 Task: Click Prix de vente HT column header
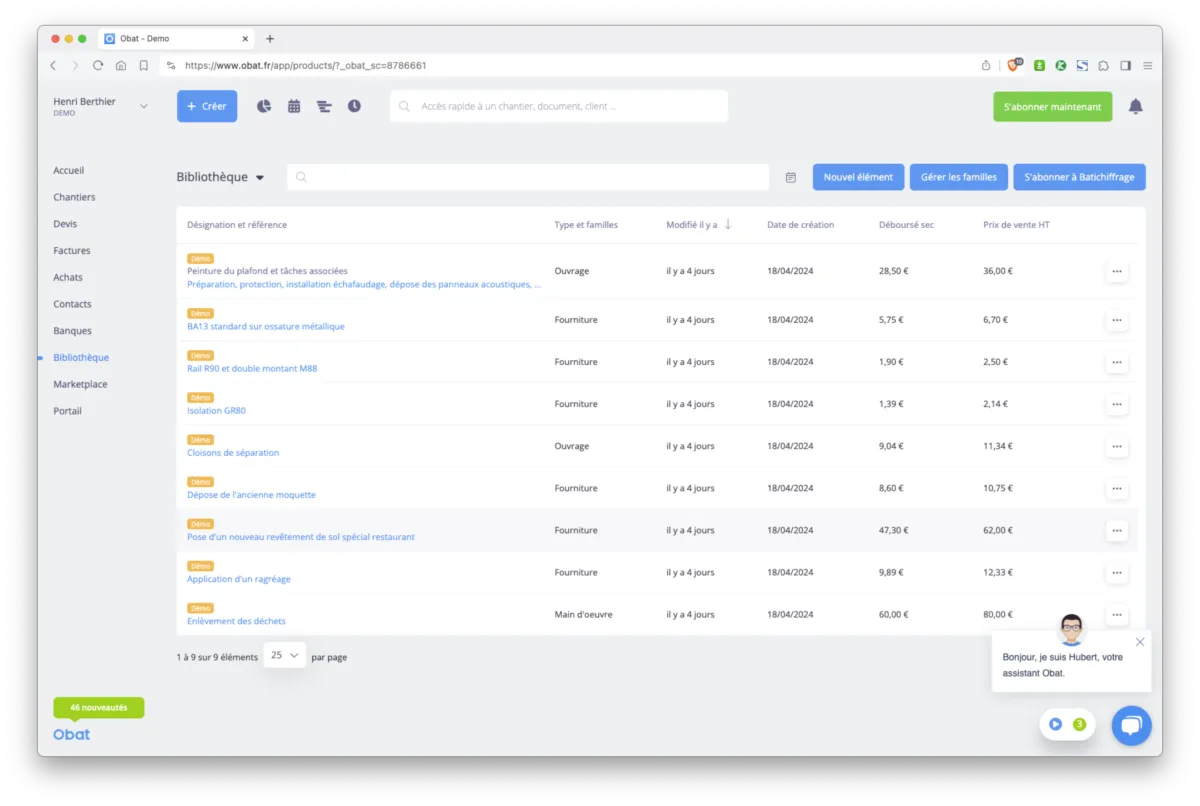pyautogui.click(x=1016, y=225)
